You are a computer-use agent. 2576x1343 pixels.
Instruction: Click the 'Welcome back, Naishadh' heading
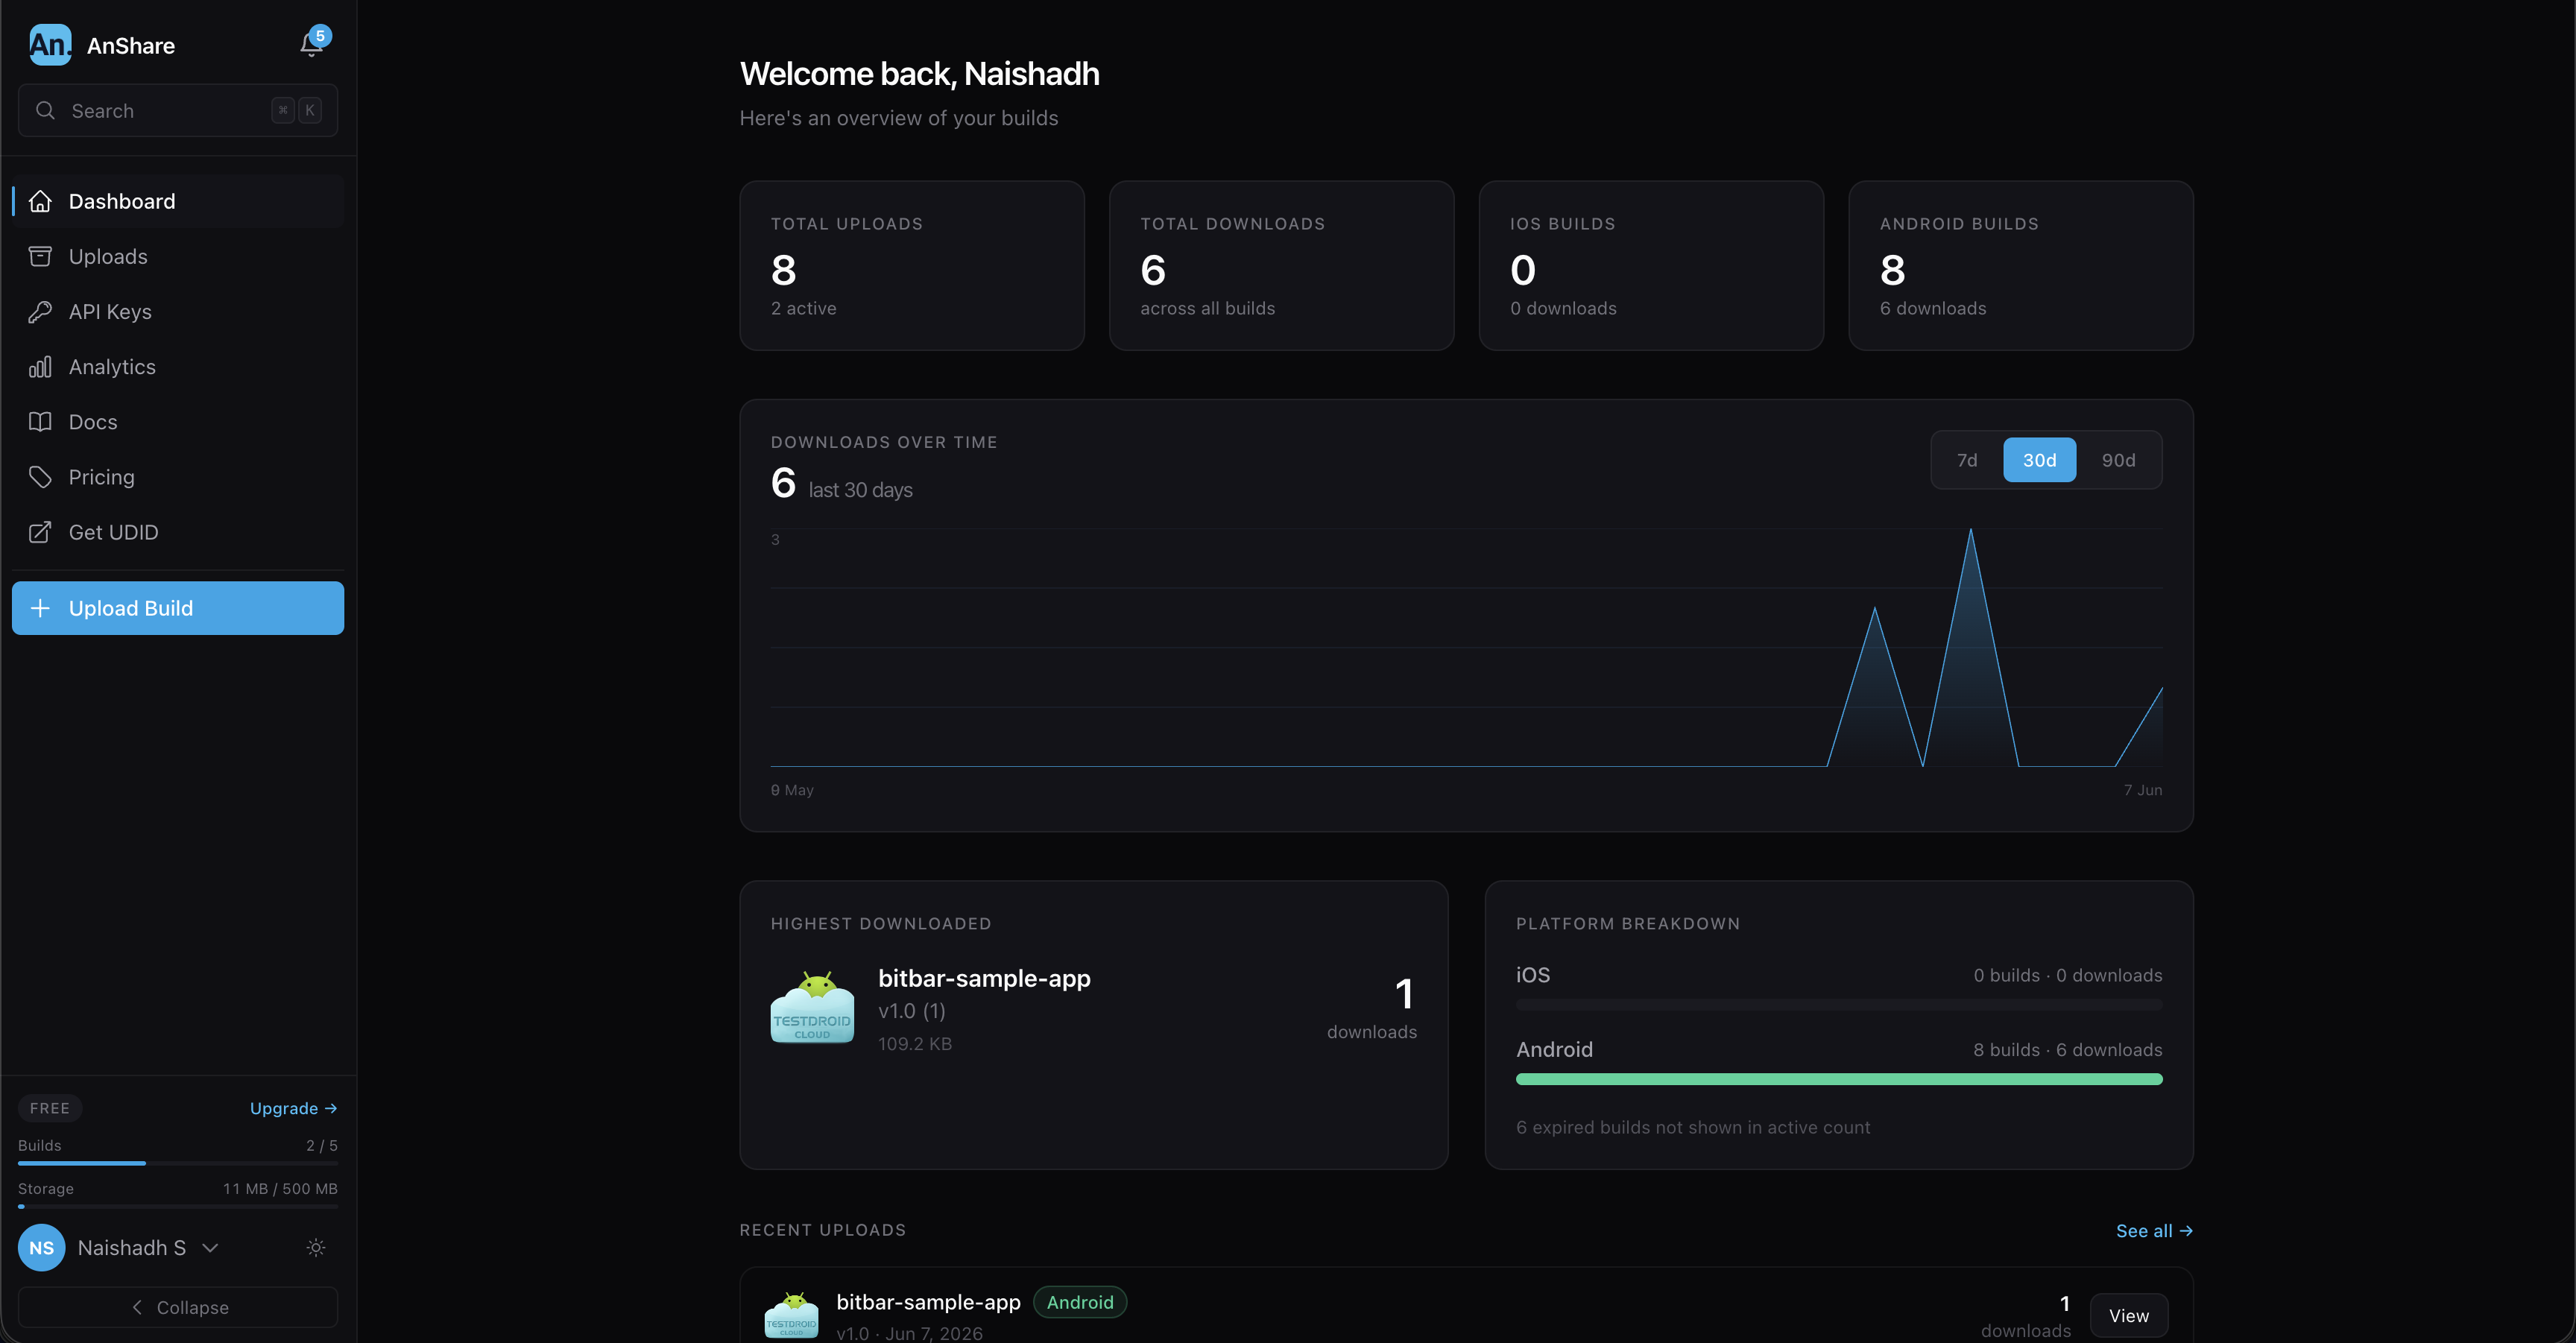pyautogui.click(x=920, y=73)
